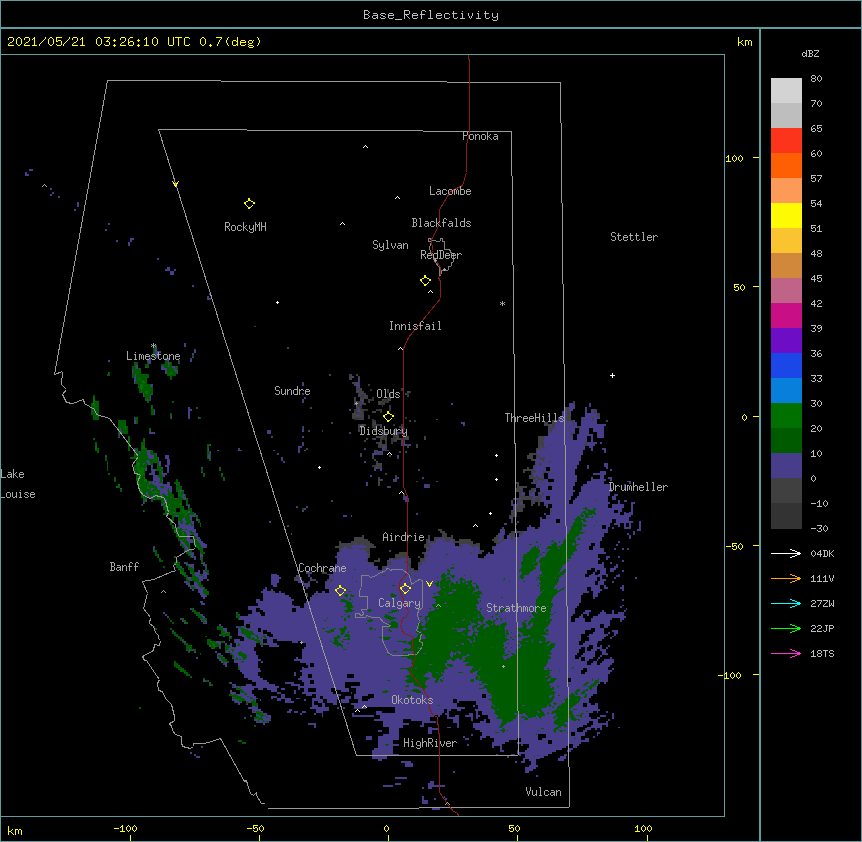The image size is (862, 842).
Task: Click the Lake Louise label
Action: coord(18,484)
